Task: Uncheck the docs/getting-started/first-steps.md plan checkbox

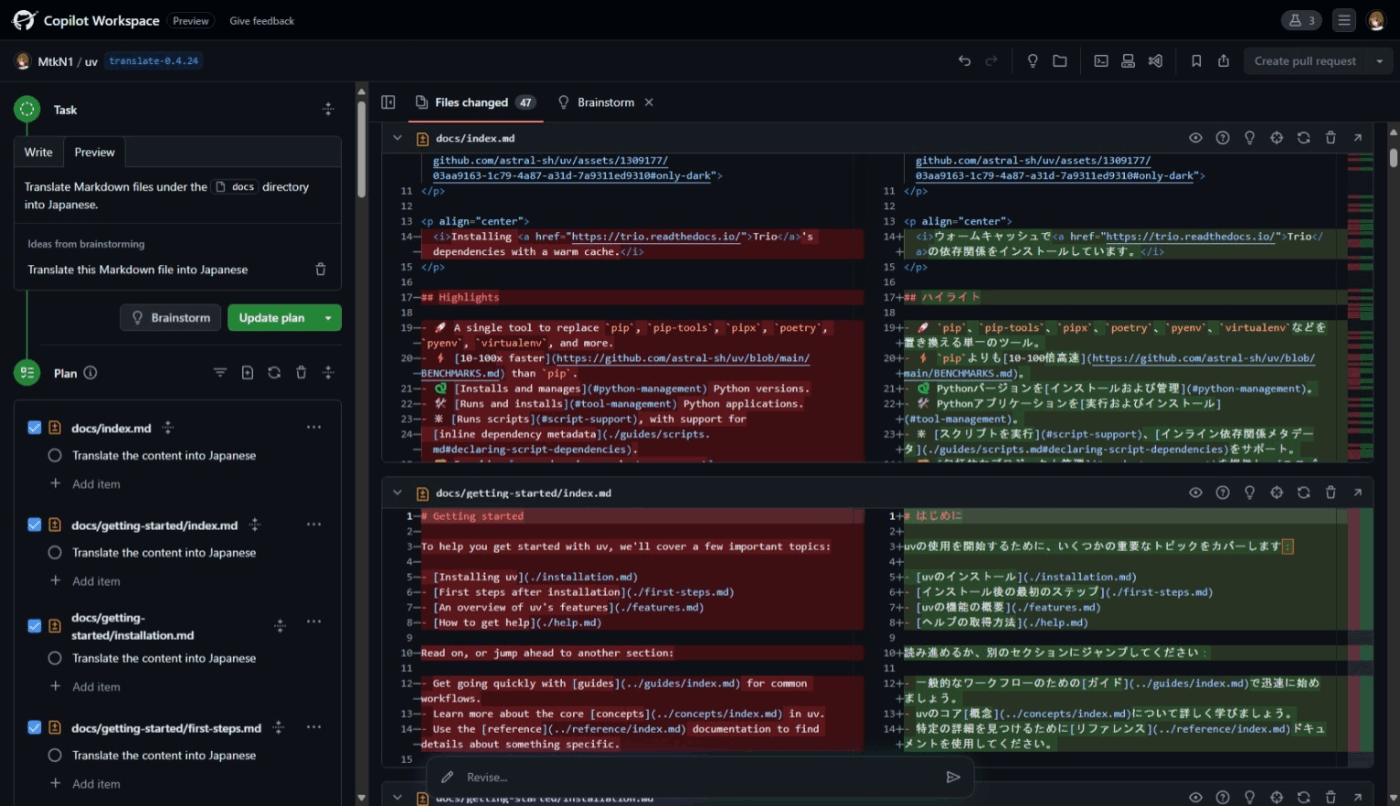Action: pyautogui.click(x=34, y=728)
